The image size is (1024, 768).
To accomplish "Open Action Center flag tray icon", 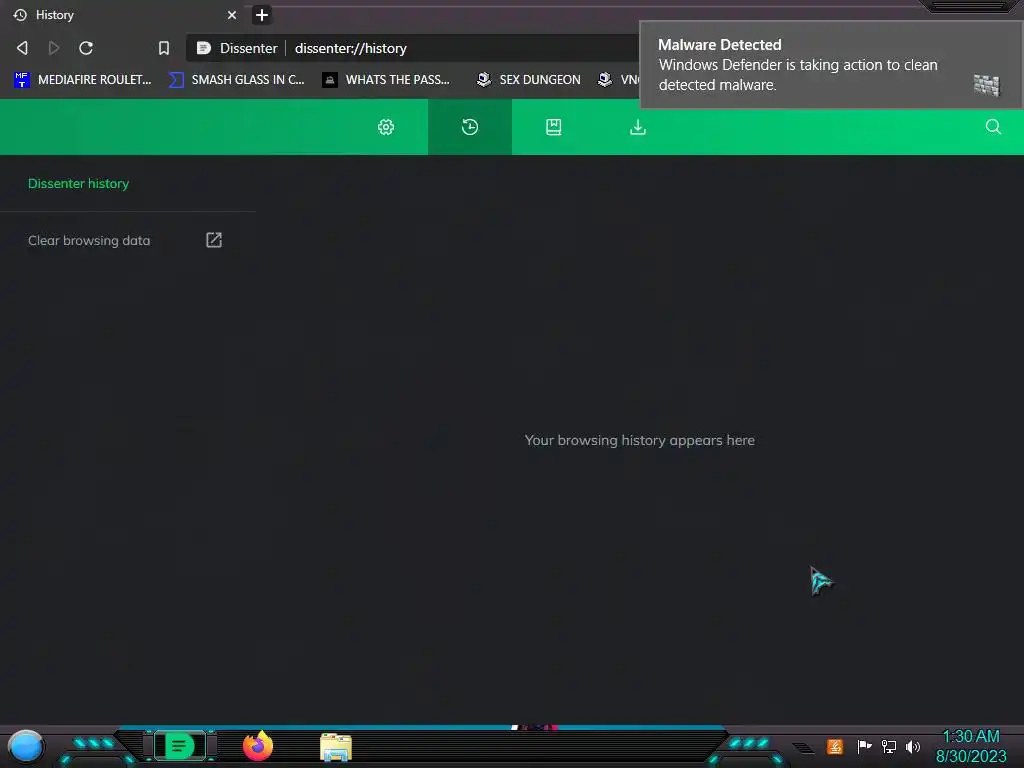I will [x=864, y=746].
